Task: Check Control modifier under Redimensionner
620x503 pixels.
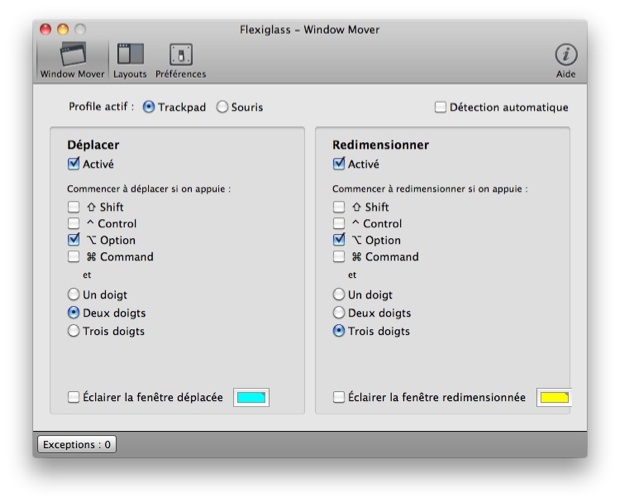Action: coord(339,223)
